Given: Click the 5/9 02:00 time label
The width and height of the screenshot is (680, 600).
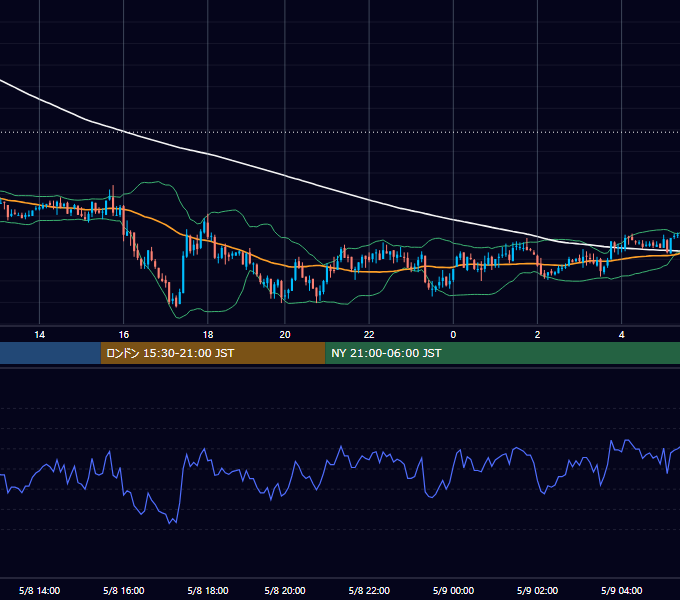Looking at the screenshot, I should [x=537, y=590].
